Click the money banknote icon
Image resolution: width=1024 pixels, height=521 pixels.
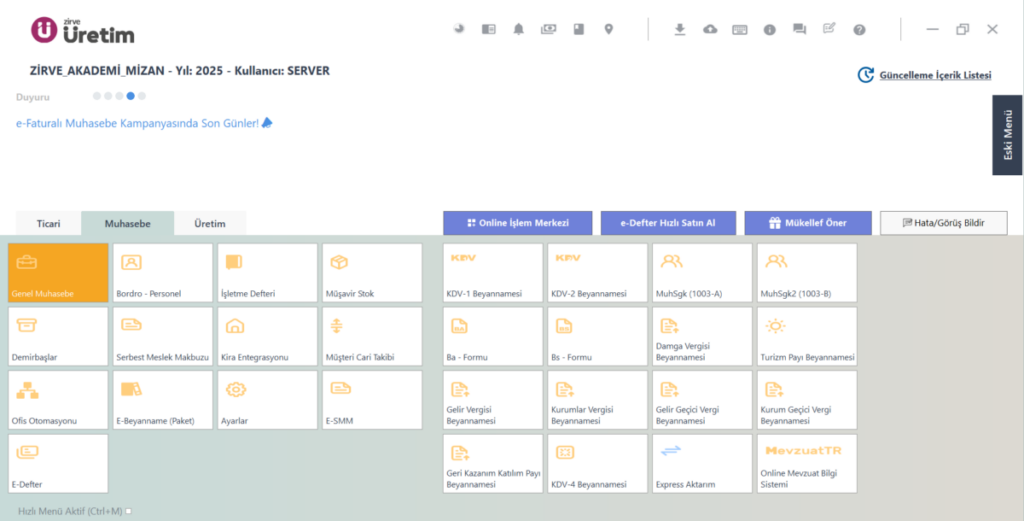[549, 29]
